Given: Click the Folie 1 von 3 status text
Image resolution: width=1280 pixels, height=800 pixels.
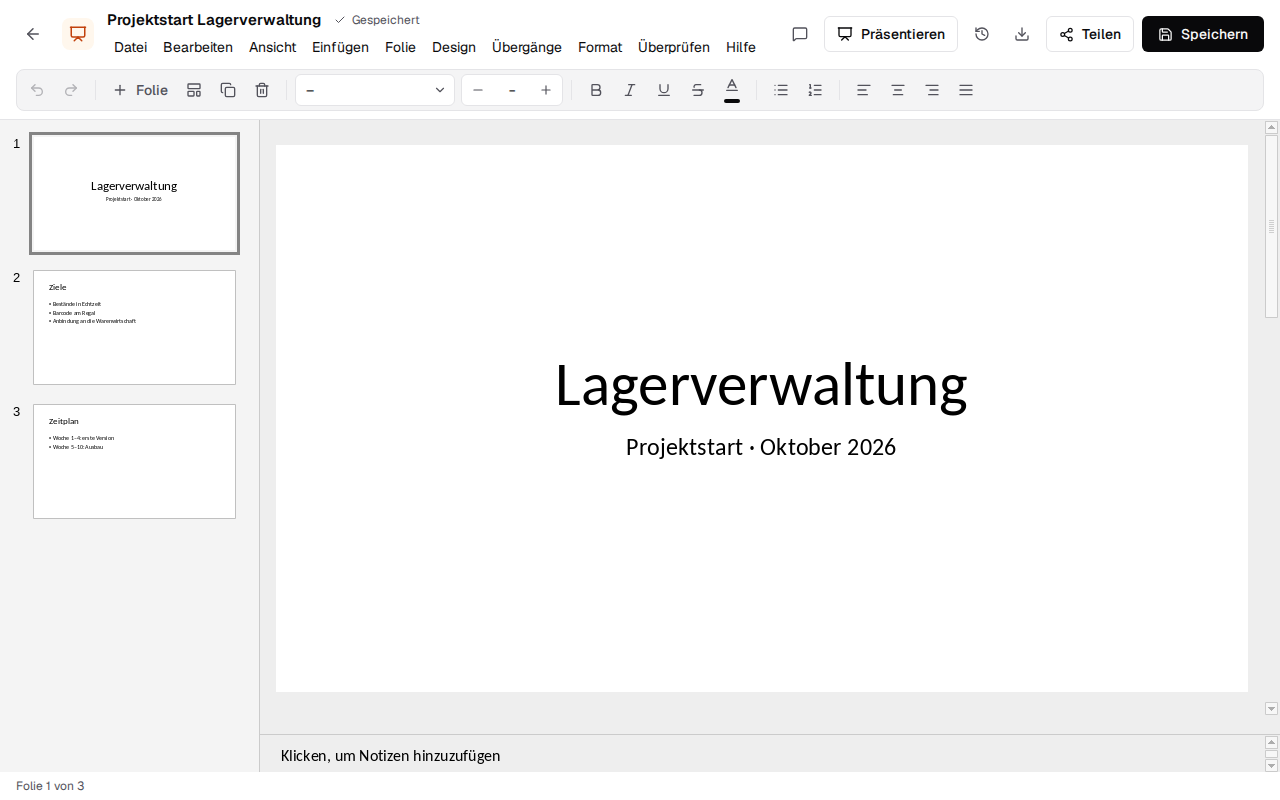Looking at the screenshot, I should pyautogui.click(x=50, y=786).
